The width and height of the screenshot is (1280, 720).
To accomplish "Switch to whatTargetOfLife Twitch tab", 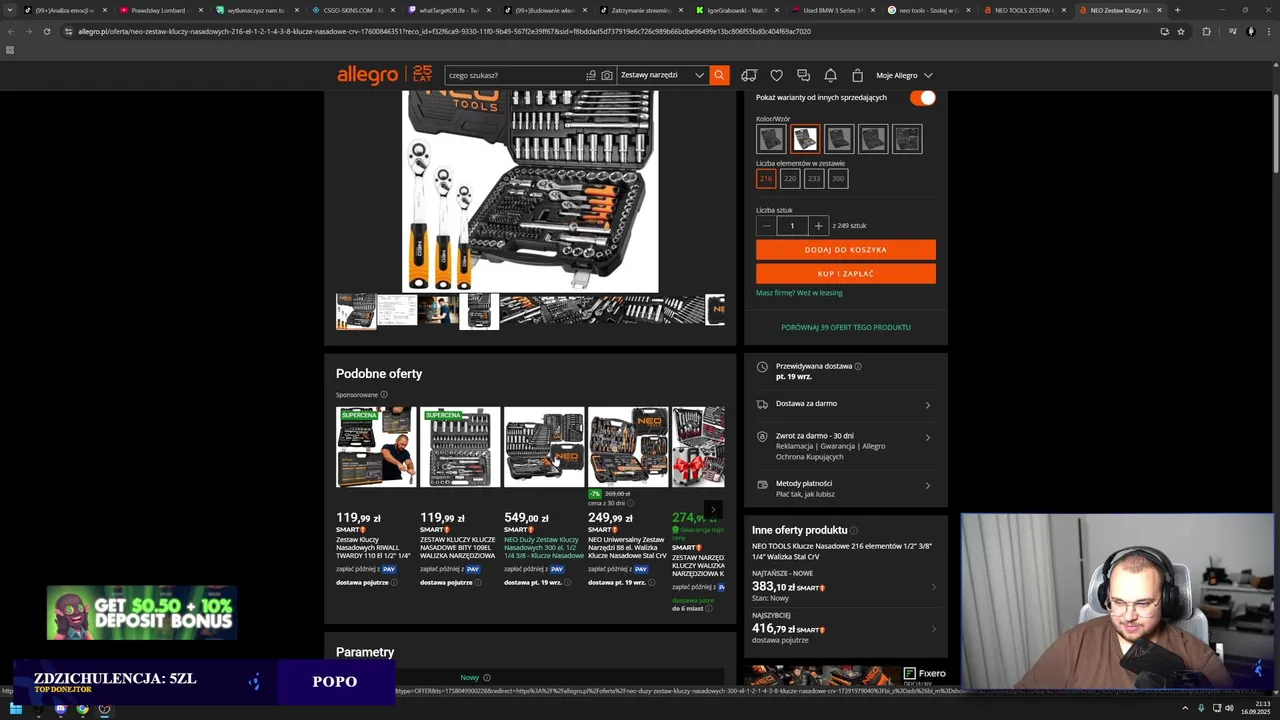I will coord(448,10).
